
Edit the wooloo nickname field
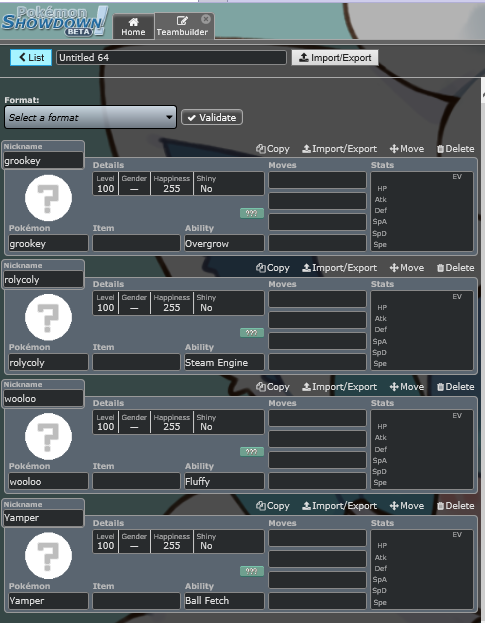(x=43, y=399)
